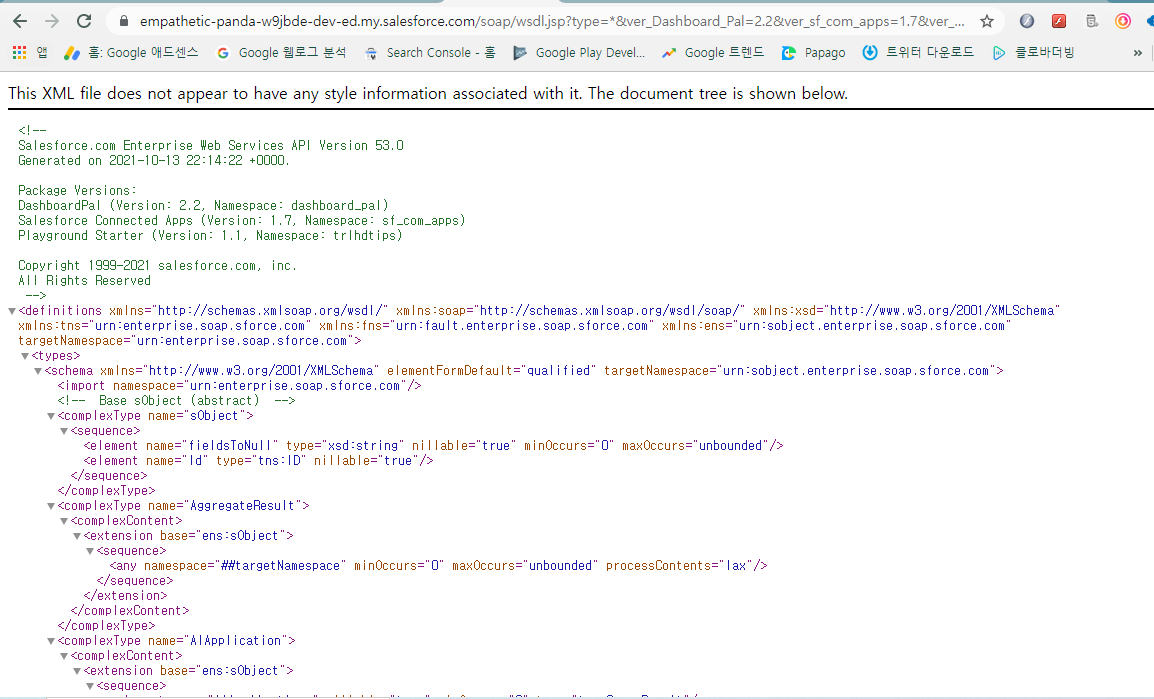Click the salesforce.com URL address field

tap(552, 21)
